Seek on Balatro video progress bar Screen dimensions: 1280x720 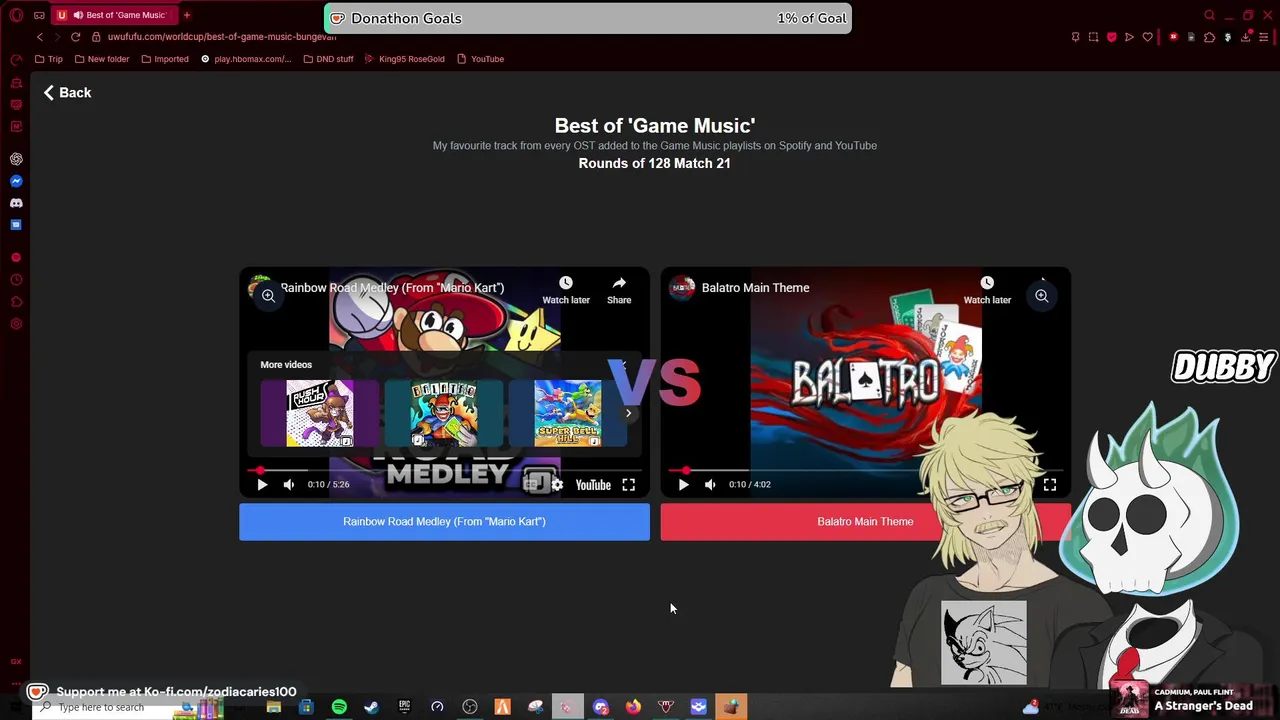point(865,470)
